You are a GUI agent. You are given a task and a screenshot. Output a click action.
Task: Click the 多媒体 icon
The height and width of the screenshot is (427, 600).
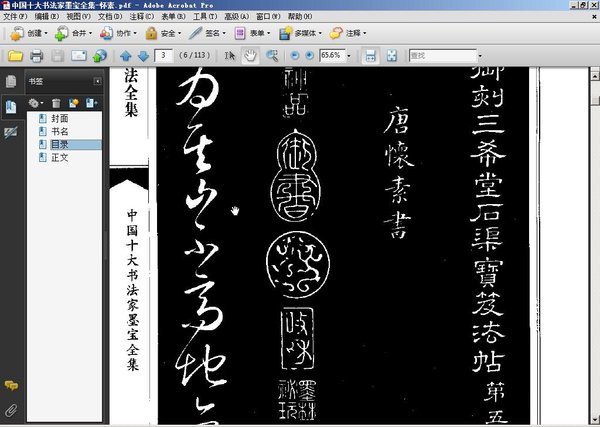point(285,34)
